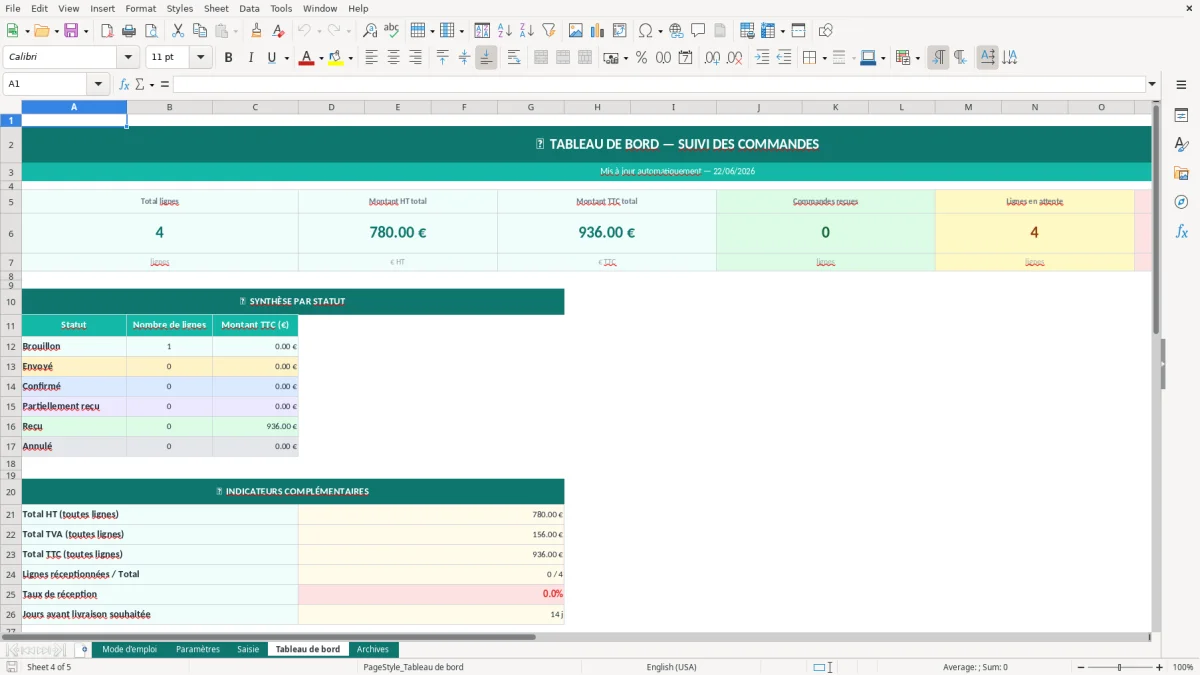1200x675 pixels.
Task: Open sidebar Gallery panel
Action: 1181,173
